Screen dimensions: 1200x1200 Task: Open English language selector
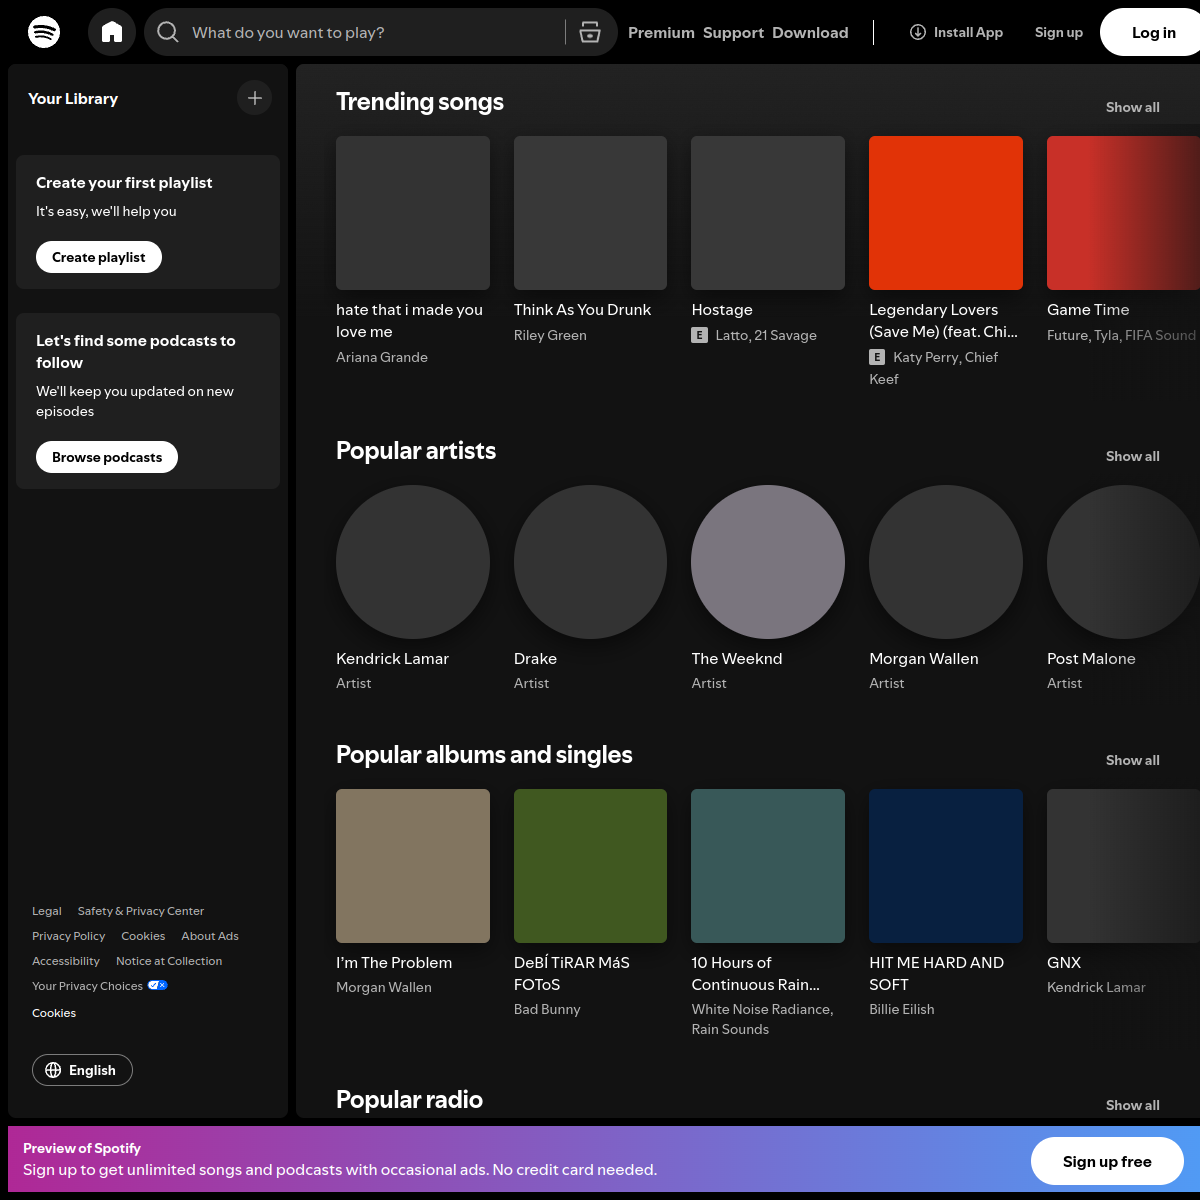pos(82,1070)
